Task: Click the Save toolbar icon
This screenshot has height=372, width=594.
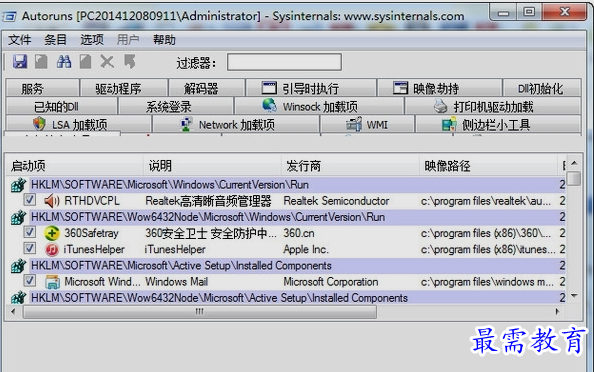Action: pos(20,61)
